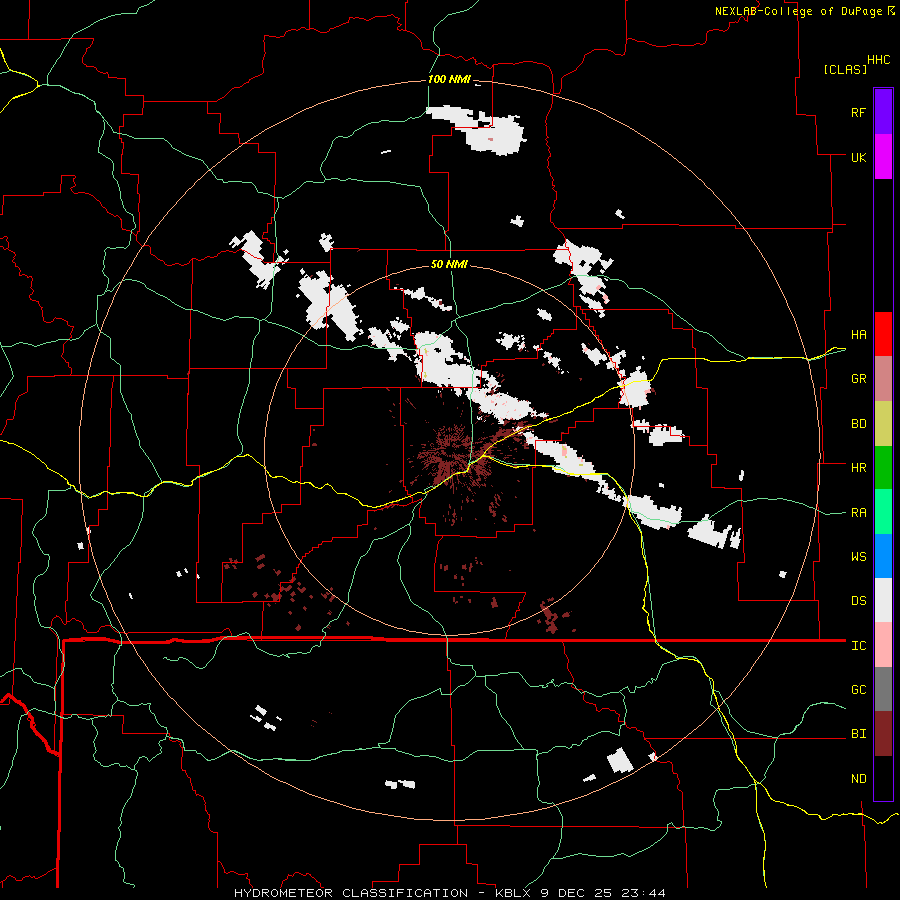Click the IC pink legend swatch
Image resolution: width=900 pixels, height=900 pixels.
883,645
